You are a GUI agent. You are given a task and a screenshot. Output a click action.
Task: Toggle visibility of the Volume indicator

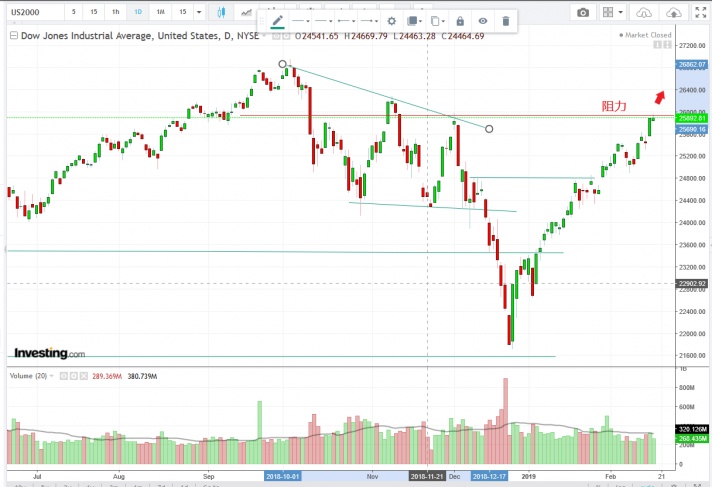coord(62,375)
